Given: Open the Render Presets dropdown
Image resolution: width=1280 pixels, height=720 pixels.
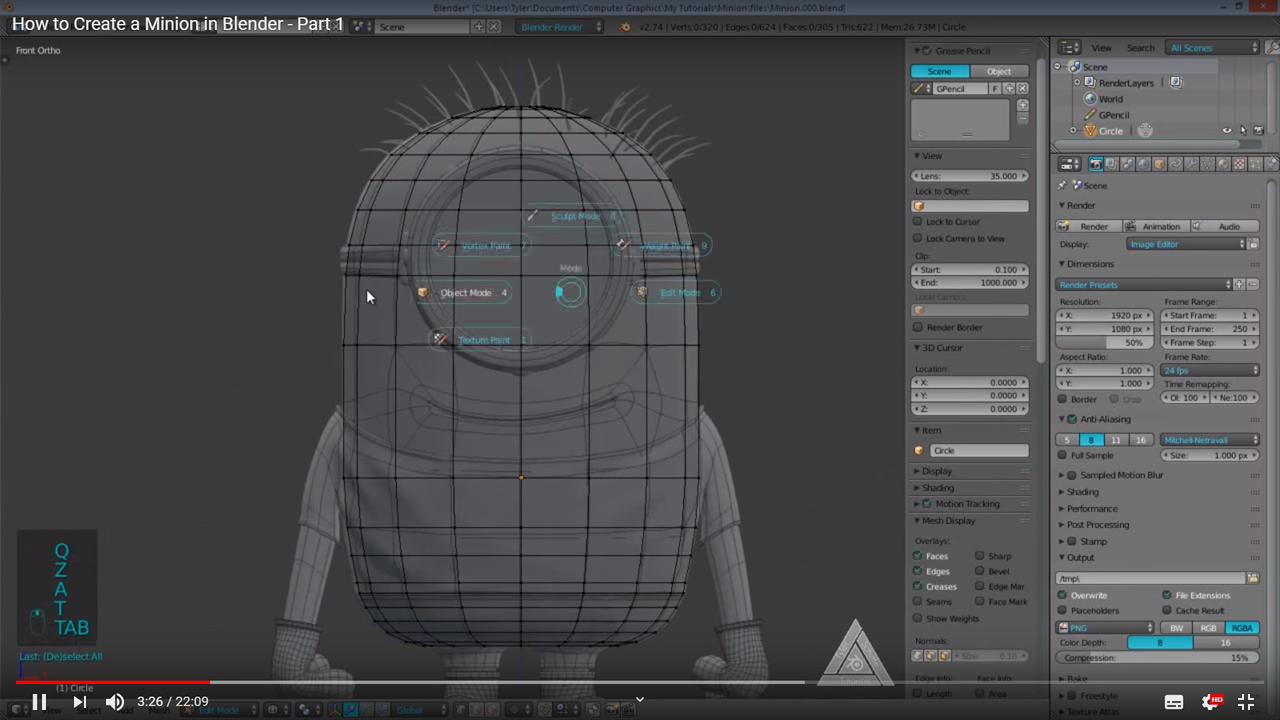Looking at the screenshot, I should pos(1144,285).
